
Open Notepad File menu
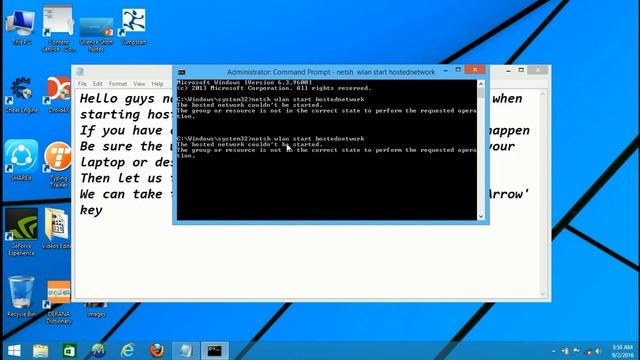tap(82, 84)
